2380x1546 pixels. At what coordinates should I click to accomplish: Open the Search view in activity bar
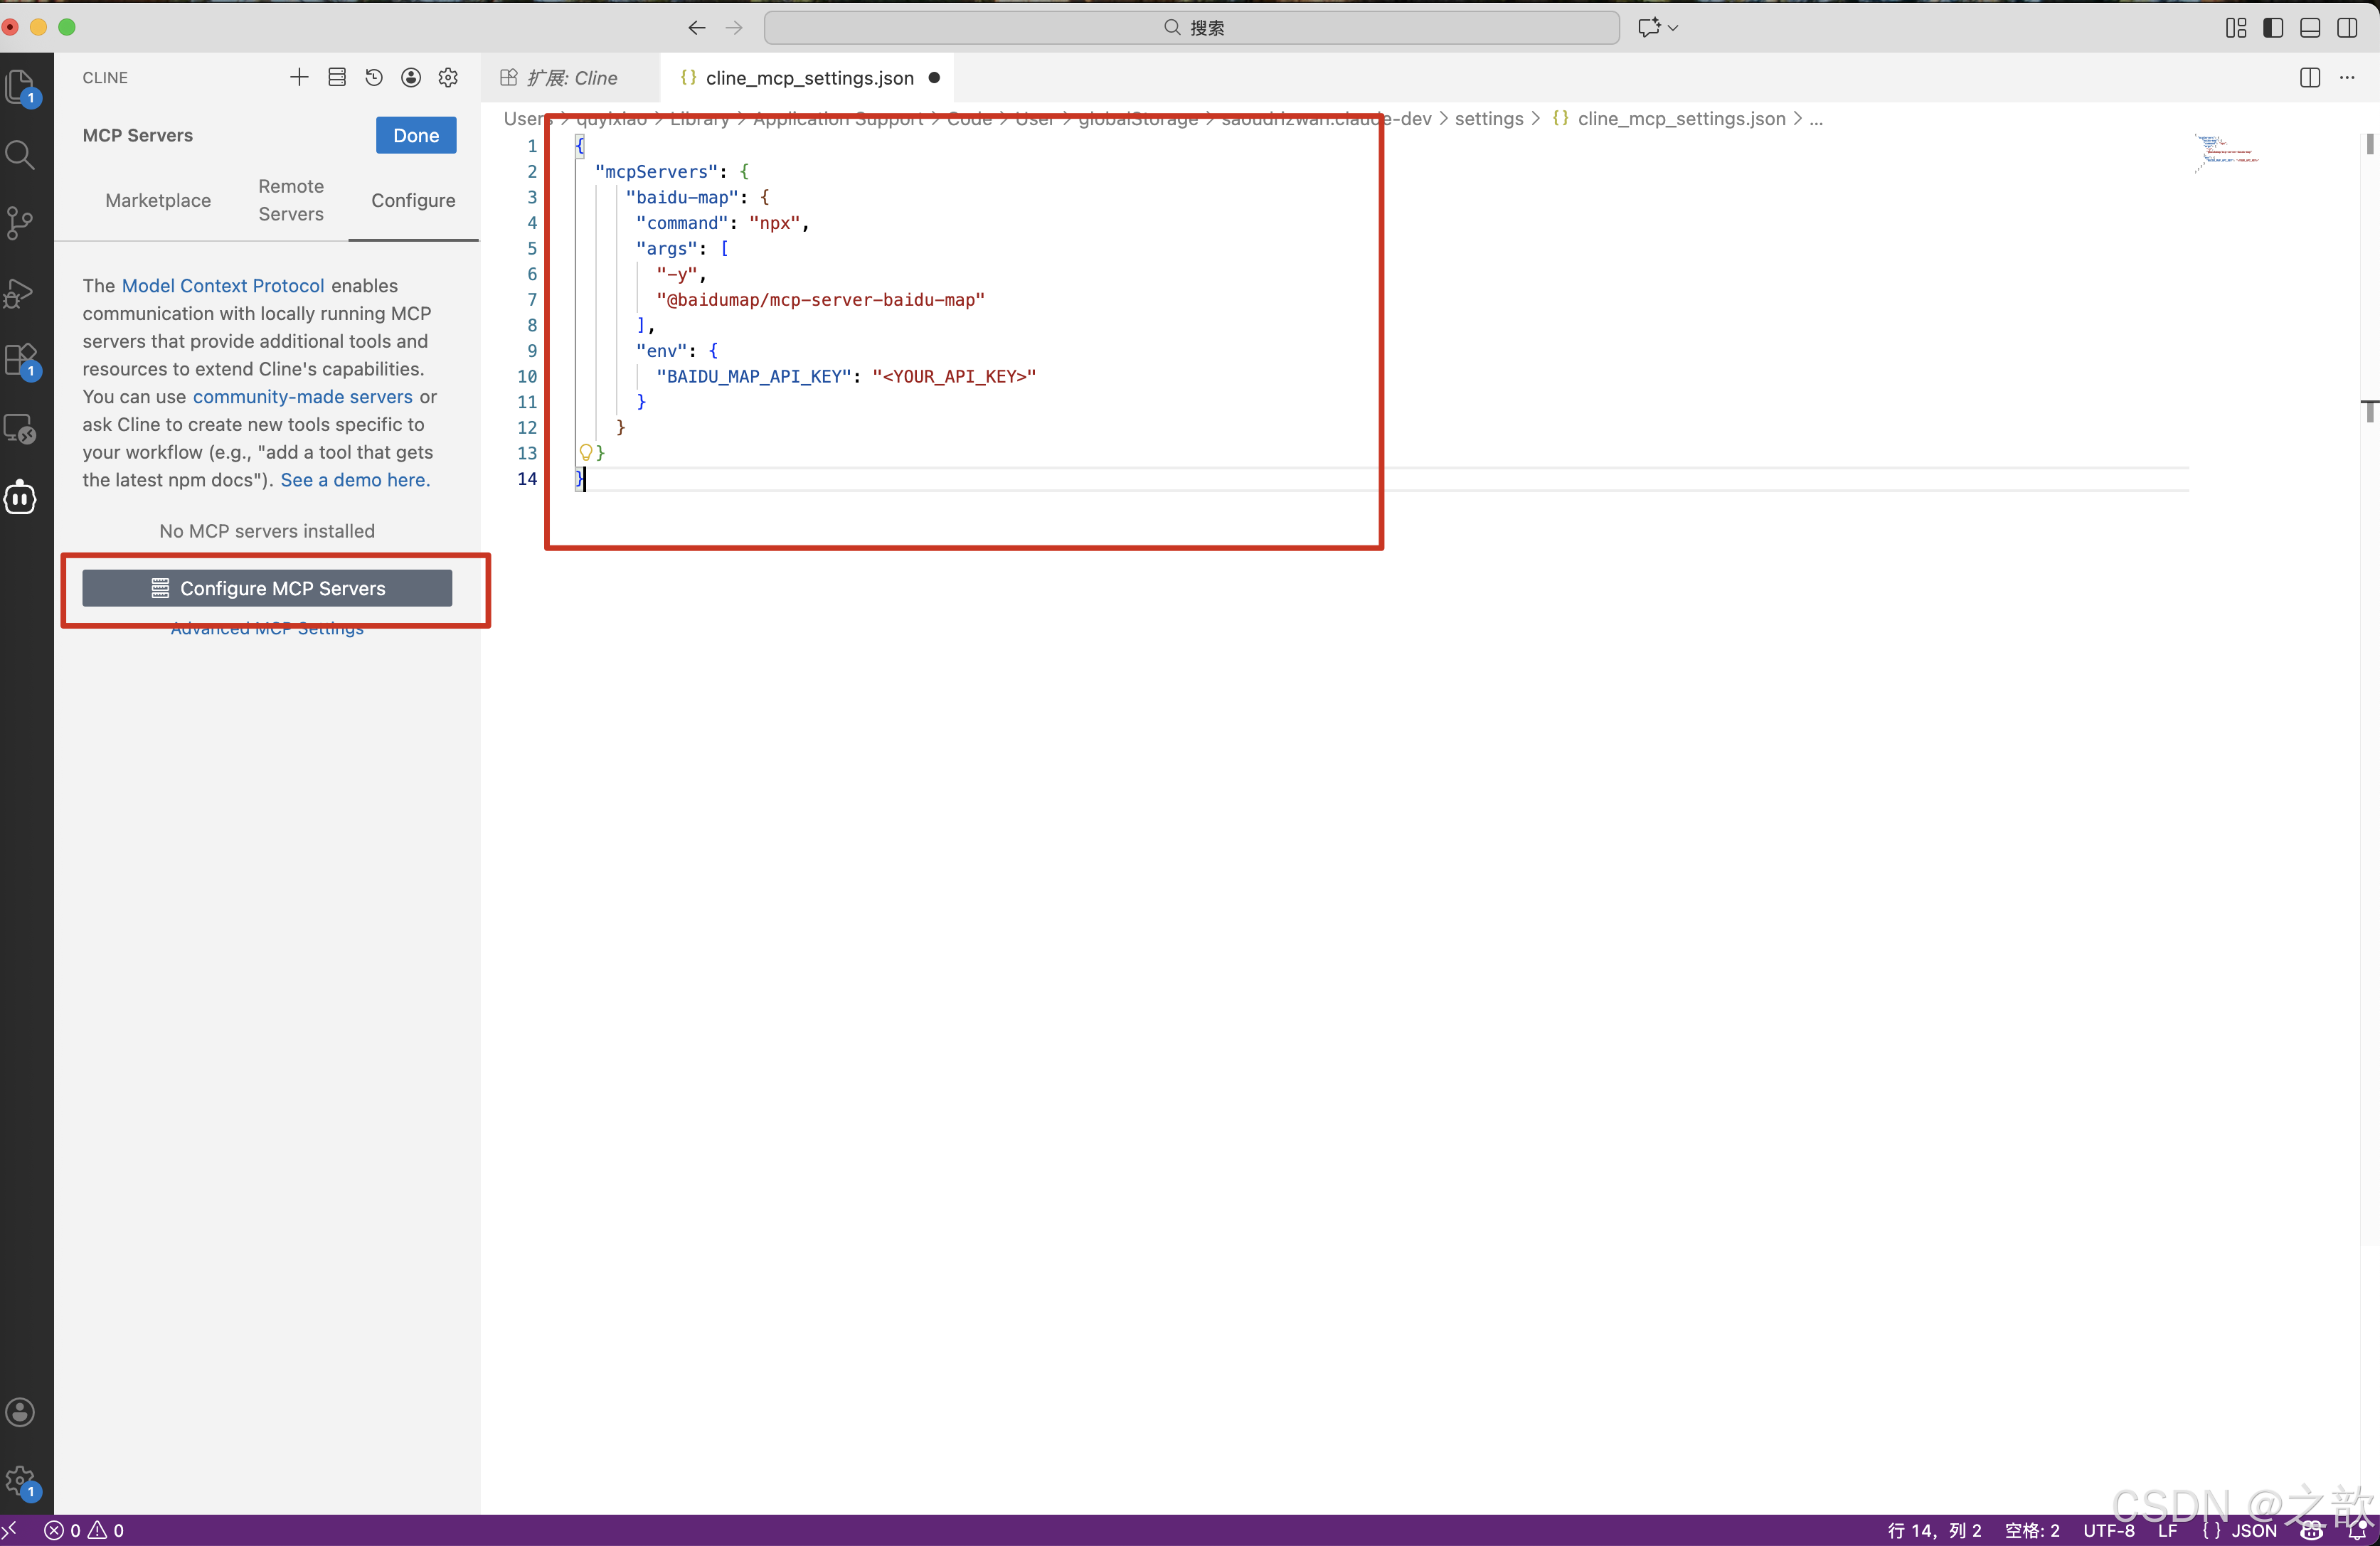[x=20, y=155]
